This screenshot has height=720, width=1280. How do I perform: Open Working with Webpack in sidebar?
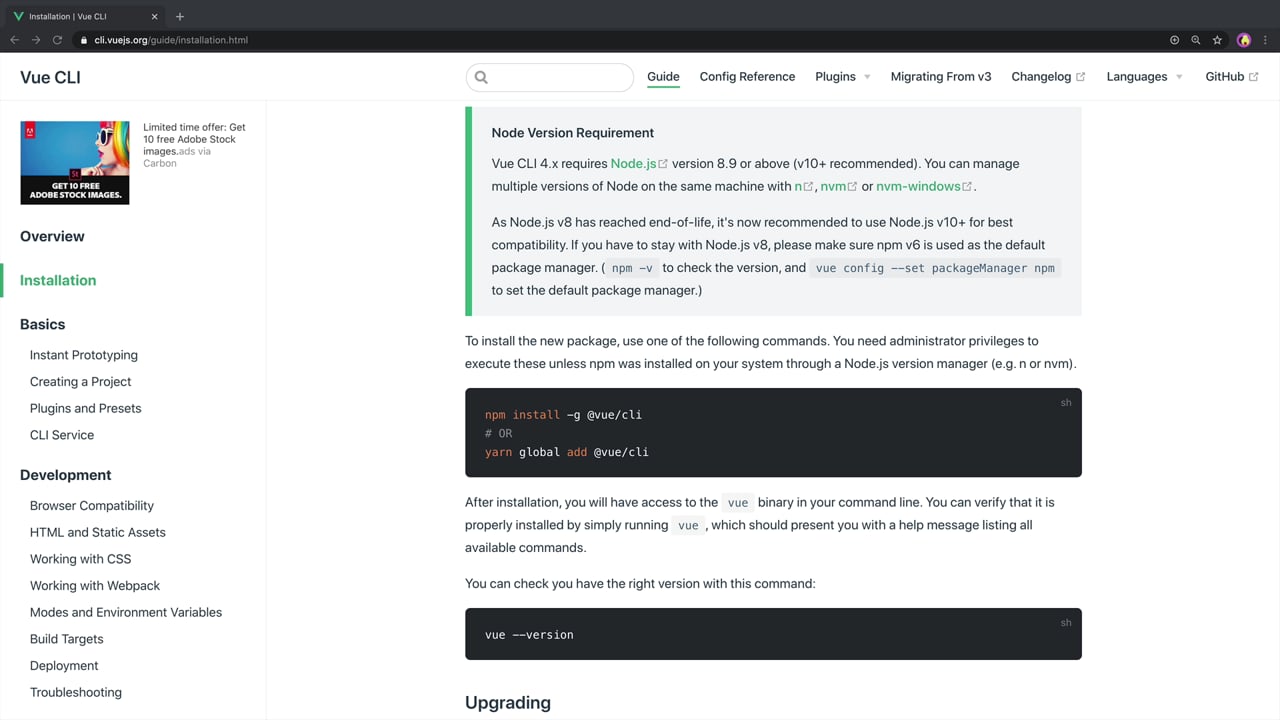(x=95, y=586)
